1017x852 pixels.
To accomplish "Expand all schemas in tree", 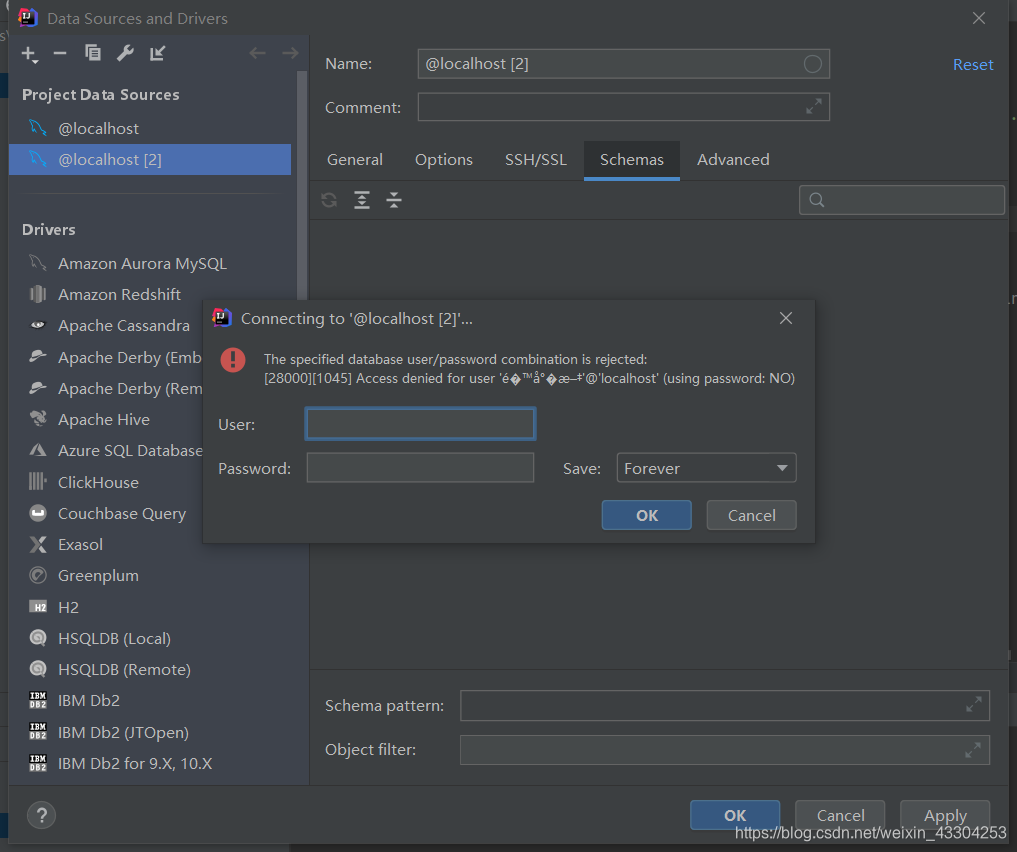I will [x=362, y=200].
